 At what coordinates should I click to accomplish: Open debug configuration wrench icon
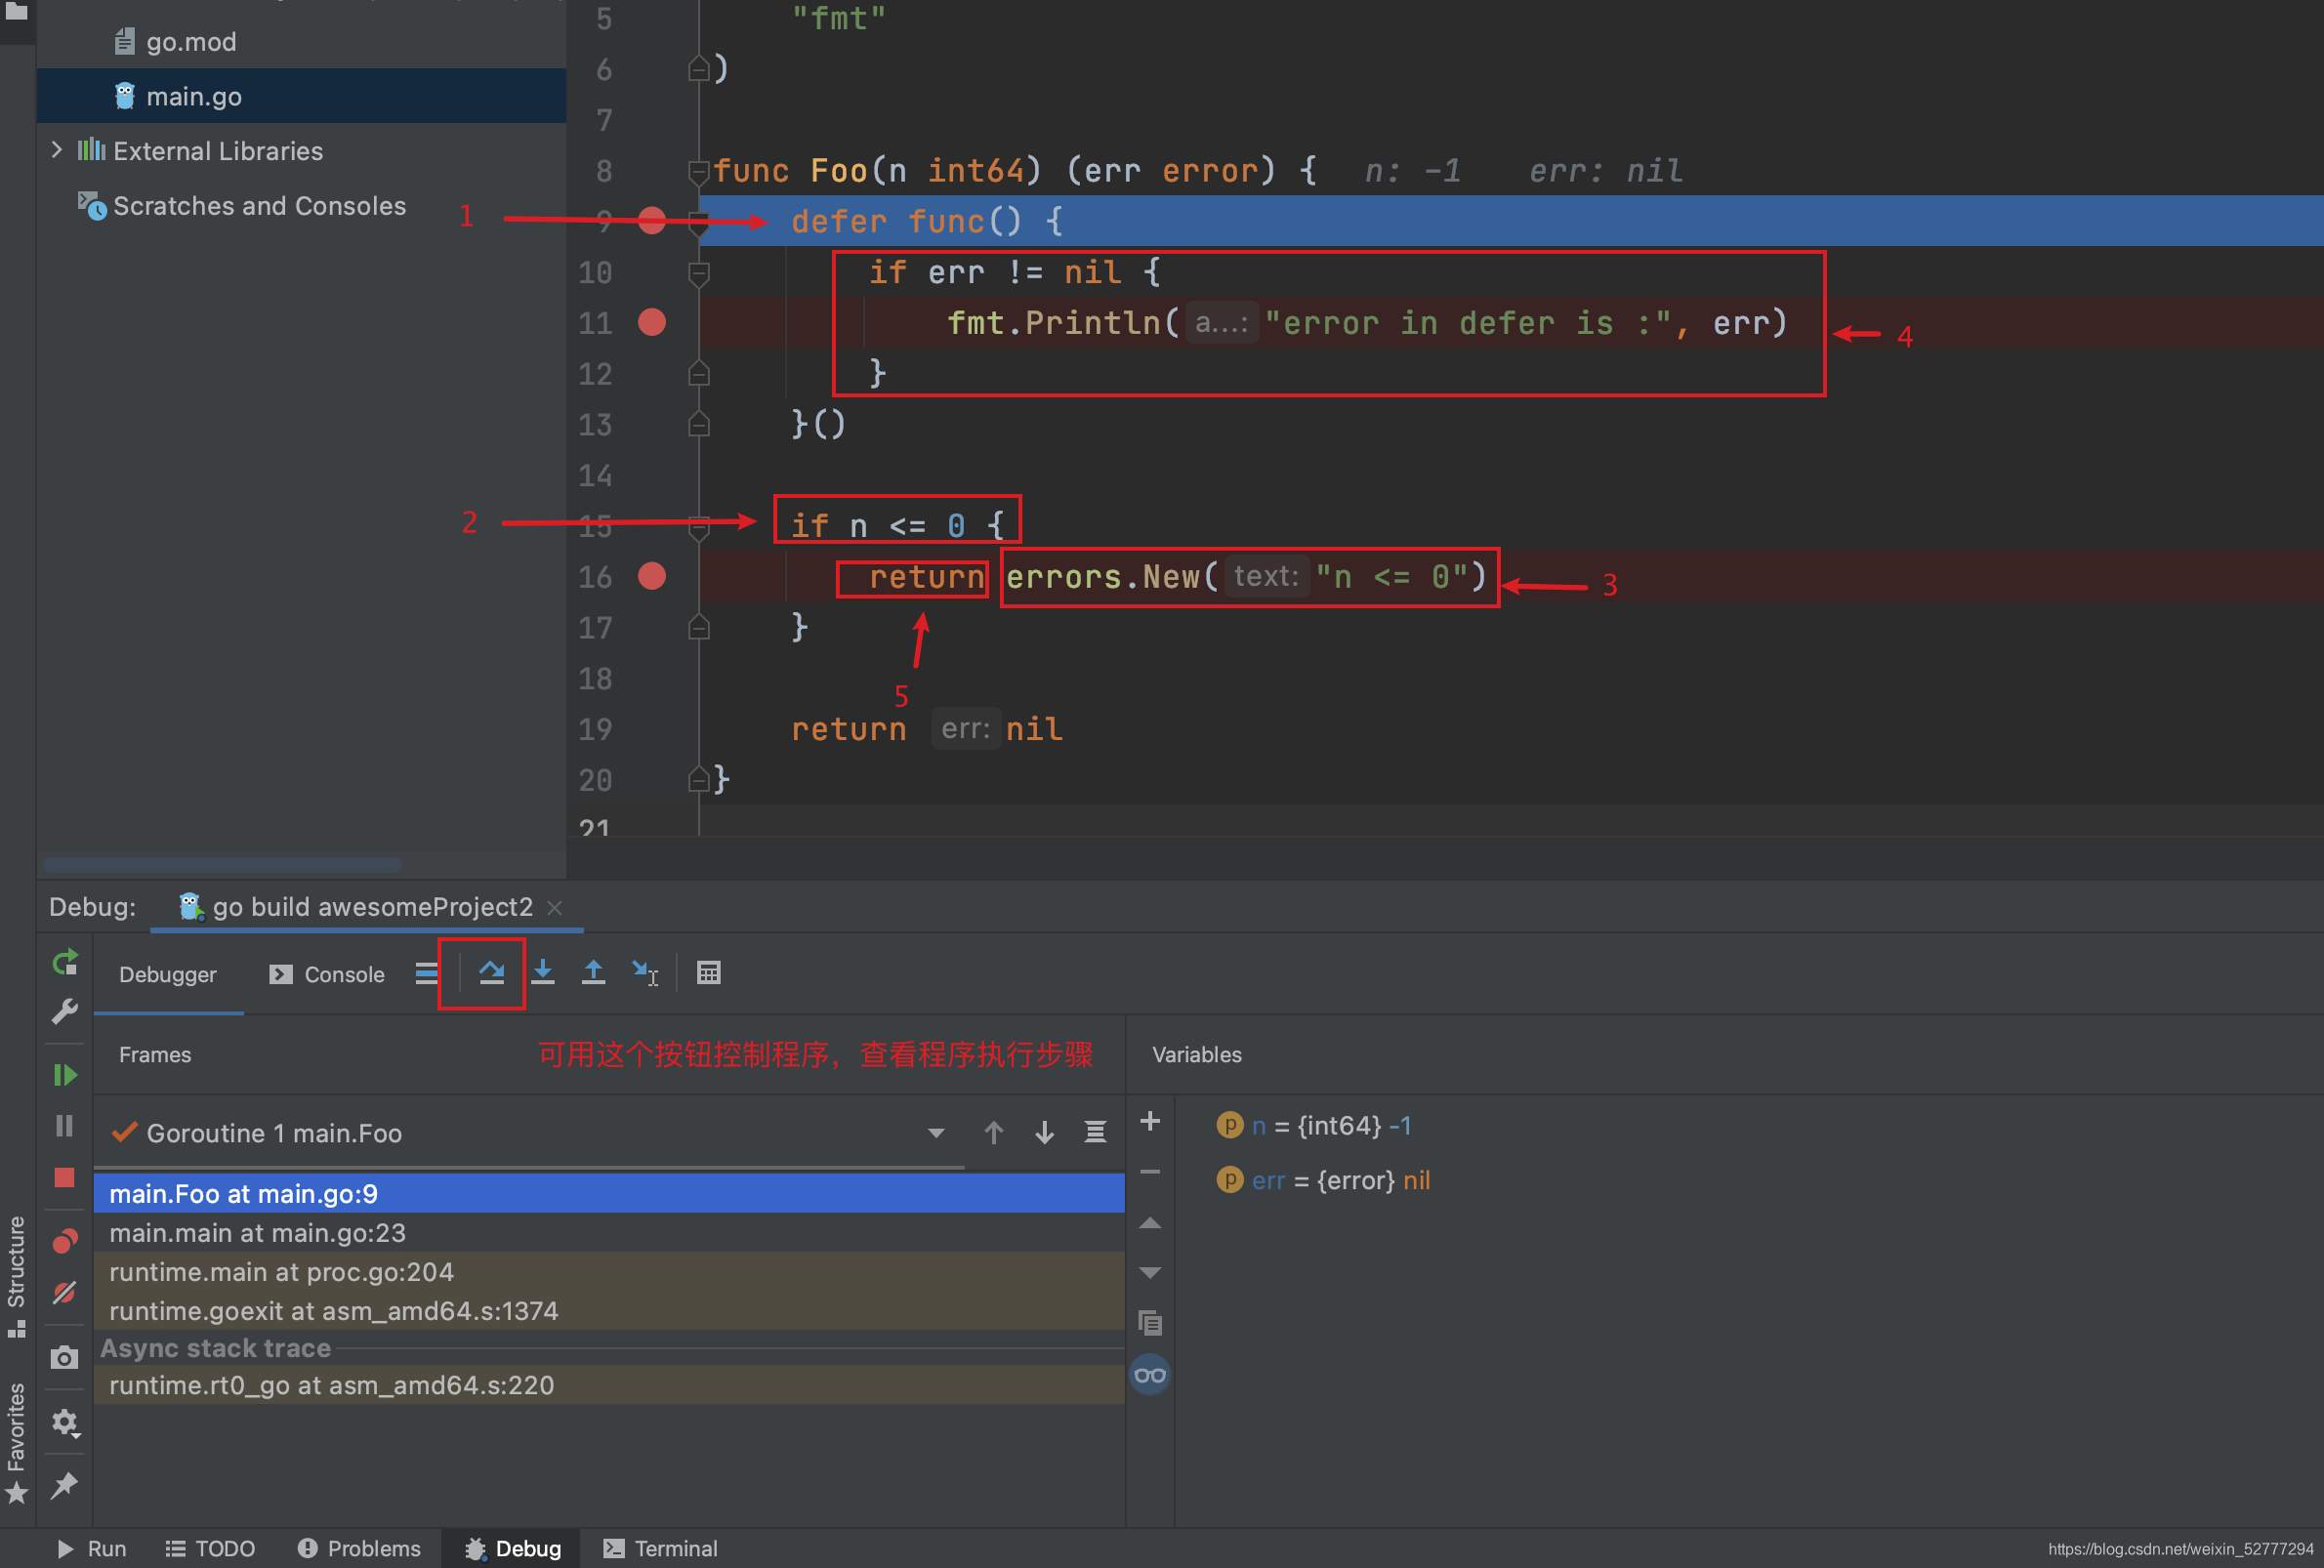(x=65, y=1012)
